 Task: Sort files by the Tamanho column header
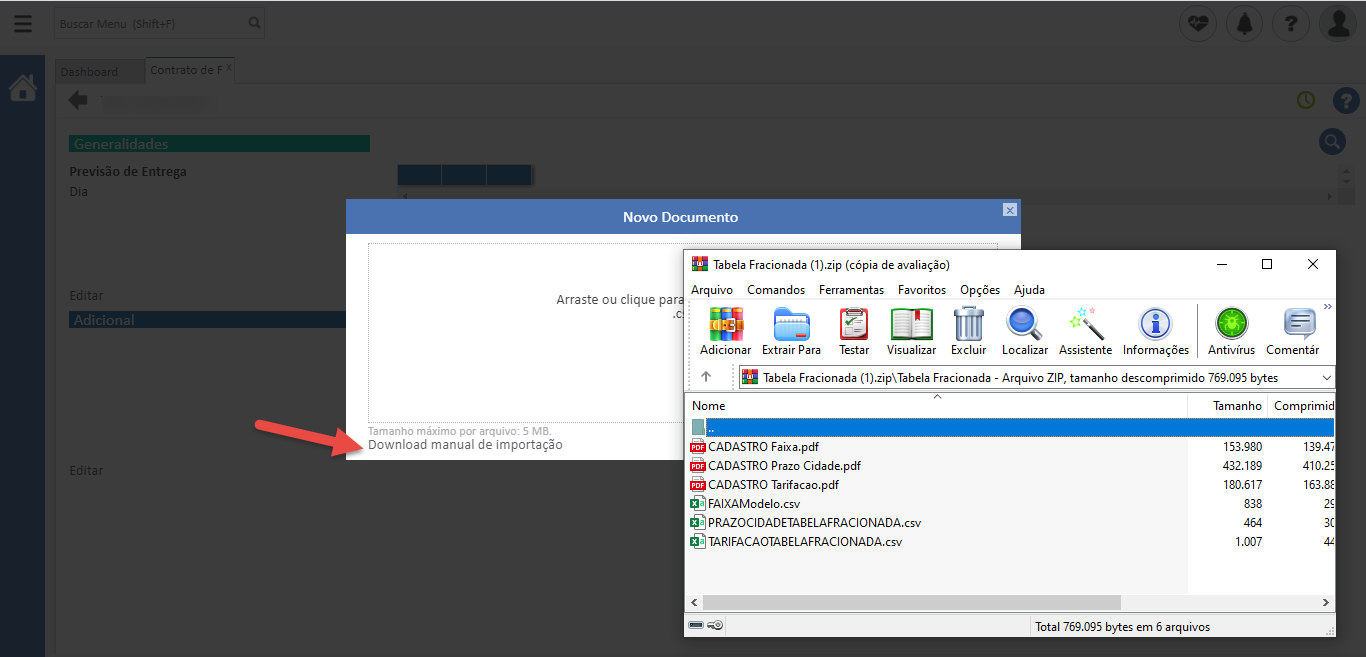1237,406
